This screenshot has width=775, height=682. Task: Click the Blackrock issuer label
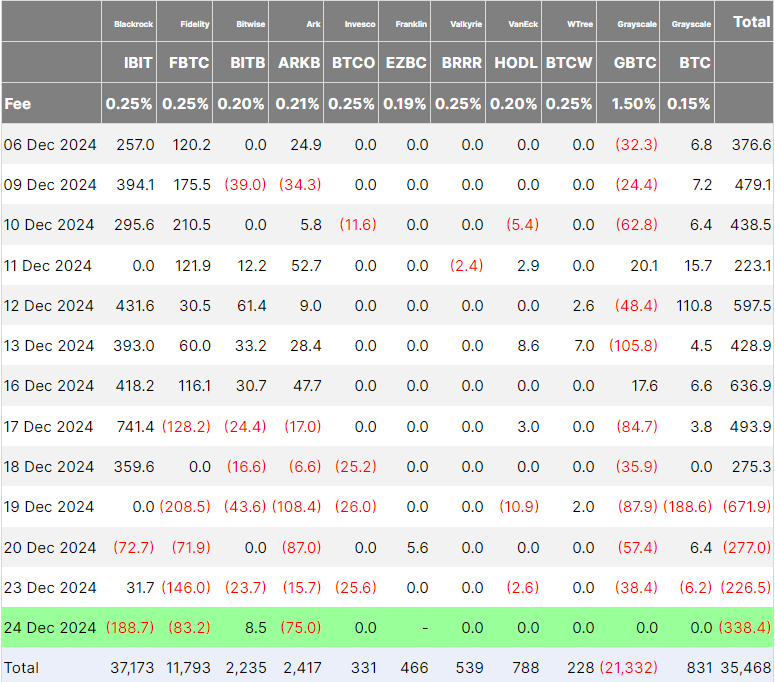[133, 24]
